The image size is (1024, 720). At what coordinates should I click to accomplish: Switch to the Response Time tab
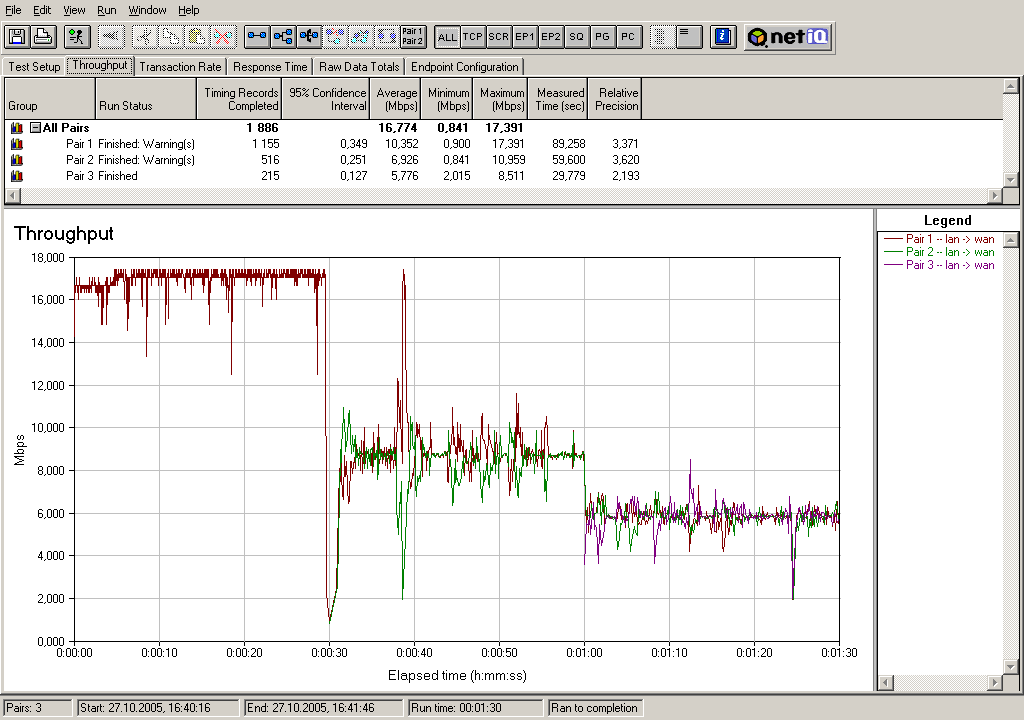[x=270, y=67]
